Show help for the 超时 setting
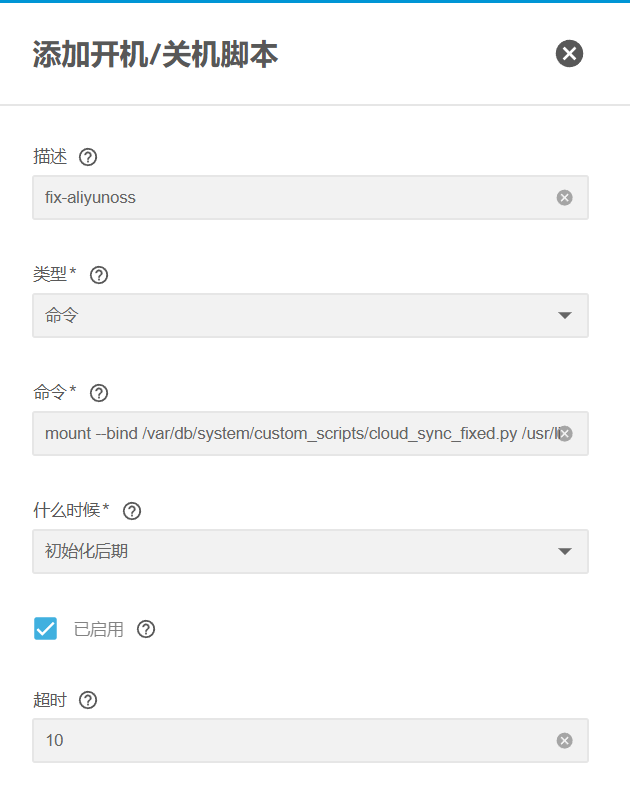 click(x=88, y=700)
